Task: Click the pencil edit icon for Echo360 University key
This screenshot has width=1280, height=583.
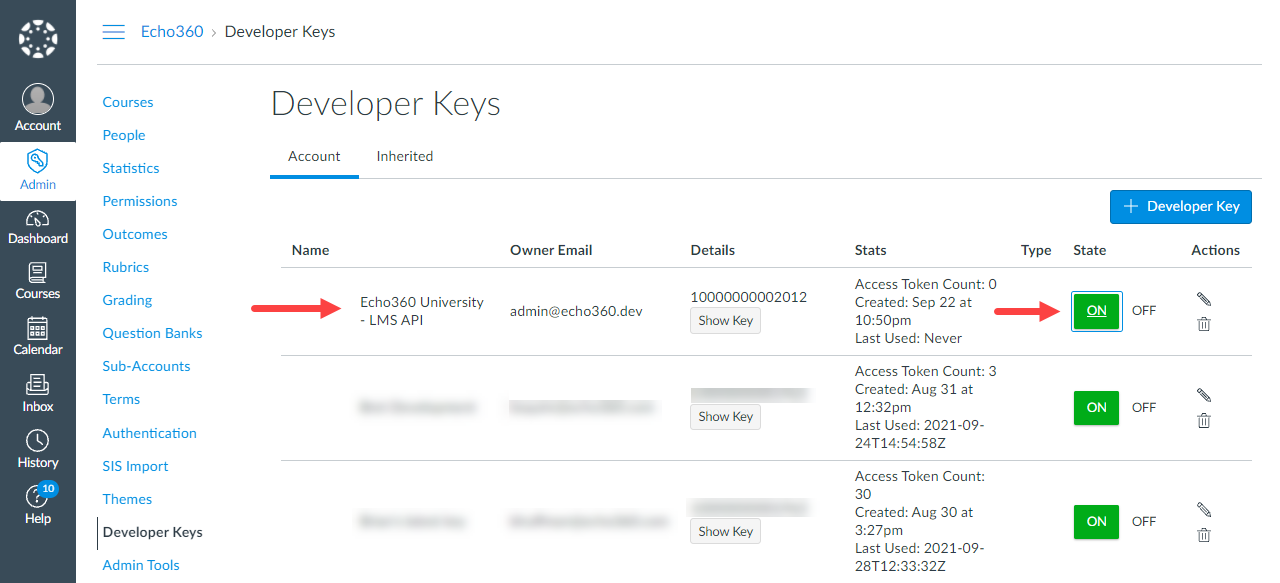Action: (x=1204, y=298)
